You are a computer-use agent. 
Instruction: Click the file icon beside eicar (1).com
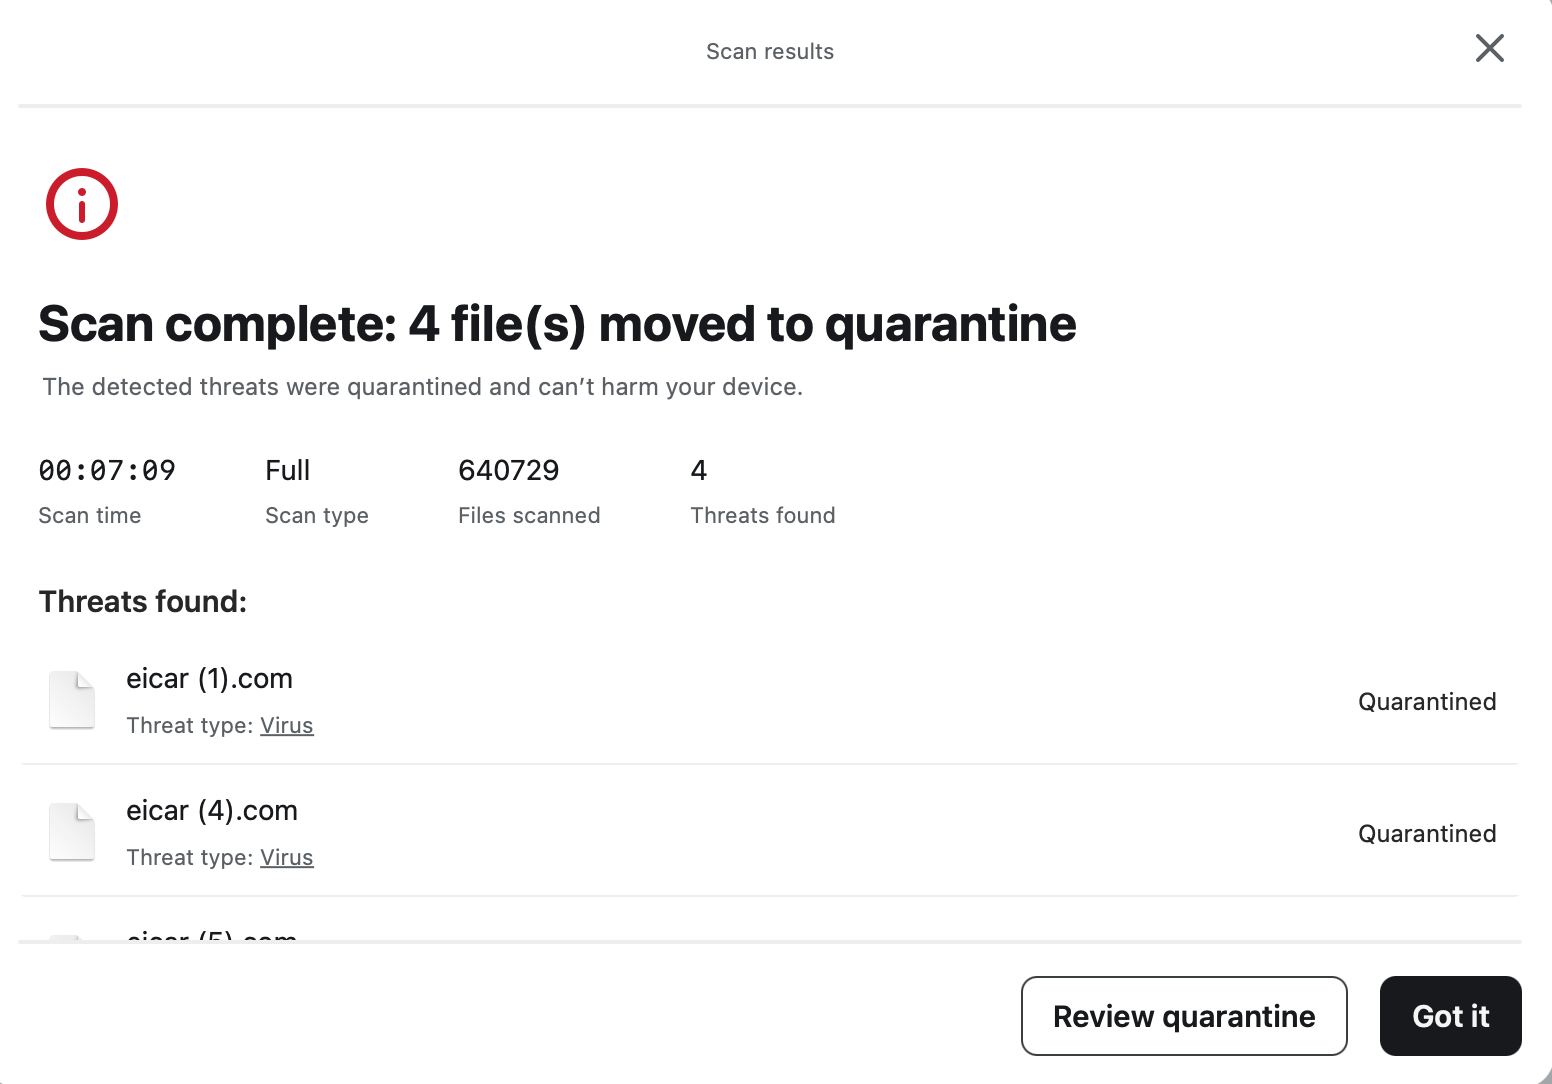point(71,700)
